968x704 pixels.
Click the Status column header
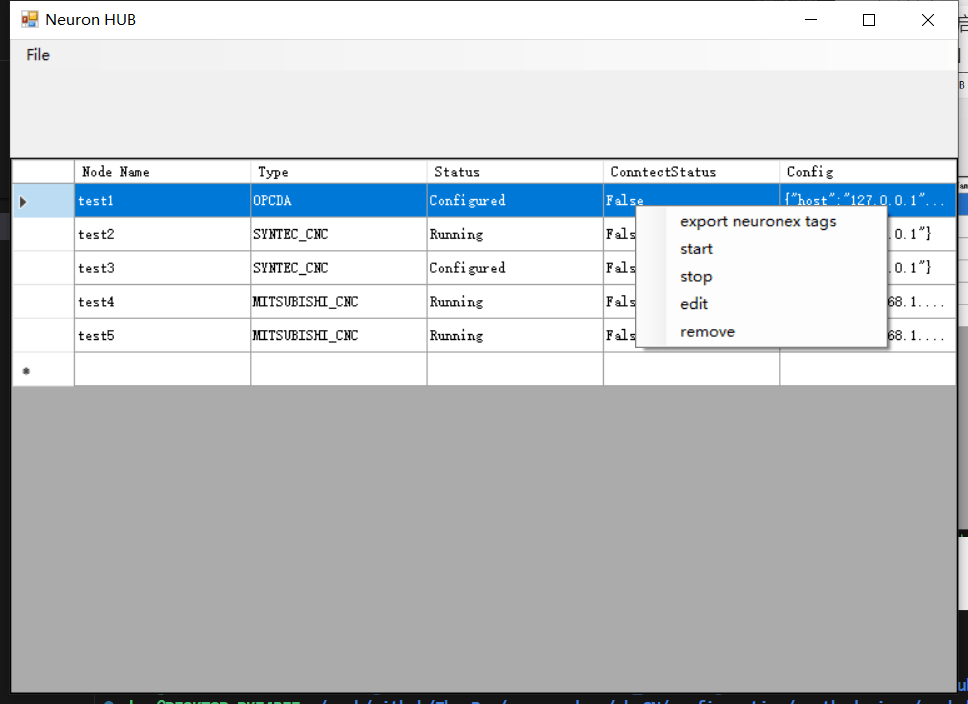point(514,172)
